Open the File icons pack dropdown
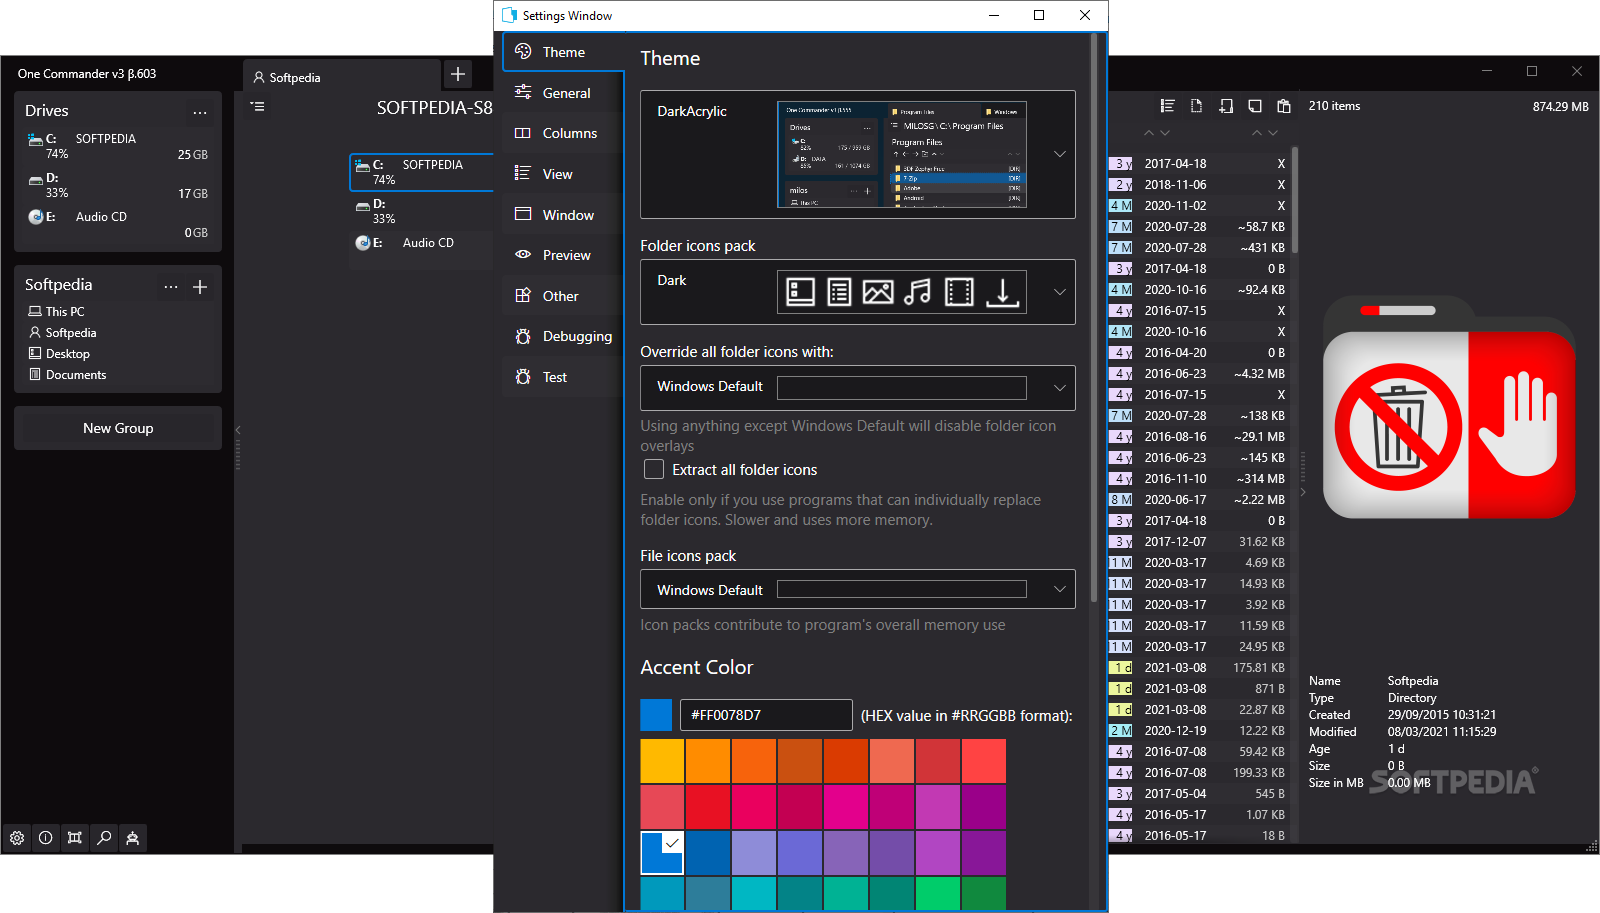Viewport: 1600px width, 913px height. [858, 589]
